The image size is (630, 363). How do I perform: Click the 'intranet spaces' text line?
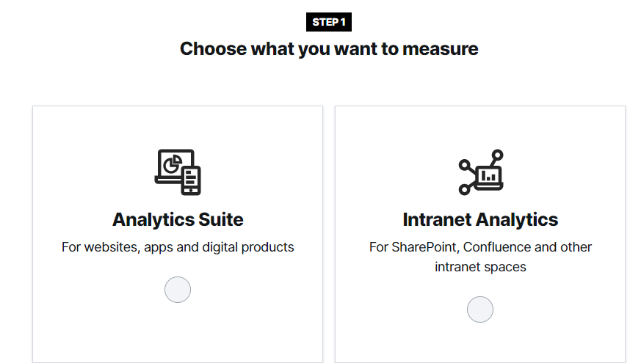[x=481, y=267]
